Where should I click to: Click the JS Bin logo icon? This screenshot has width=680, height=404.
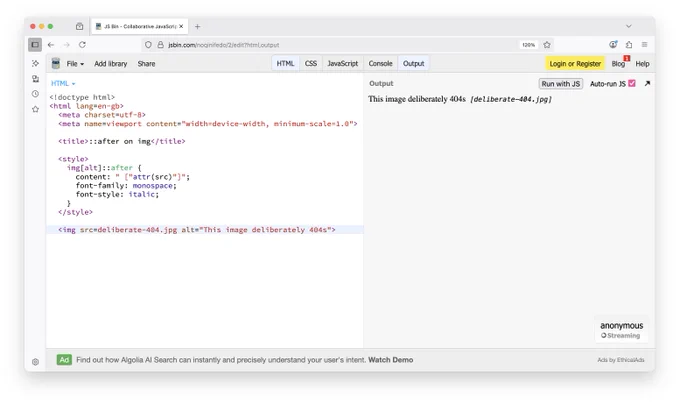pos(56,63)
